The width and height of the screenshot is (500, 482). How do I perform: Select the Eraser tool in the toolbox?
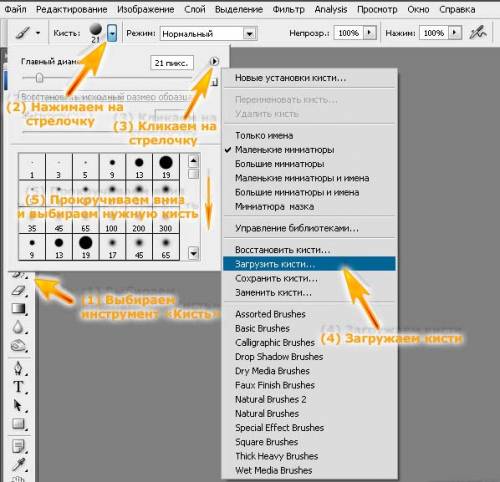tap(18, 290)
